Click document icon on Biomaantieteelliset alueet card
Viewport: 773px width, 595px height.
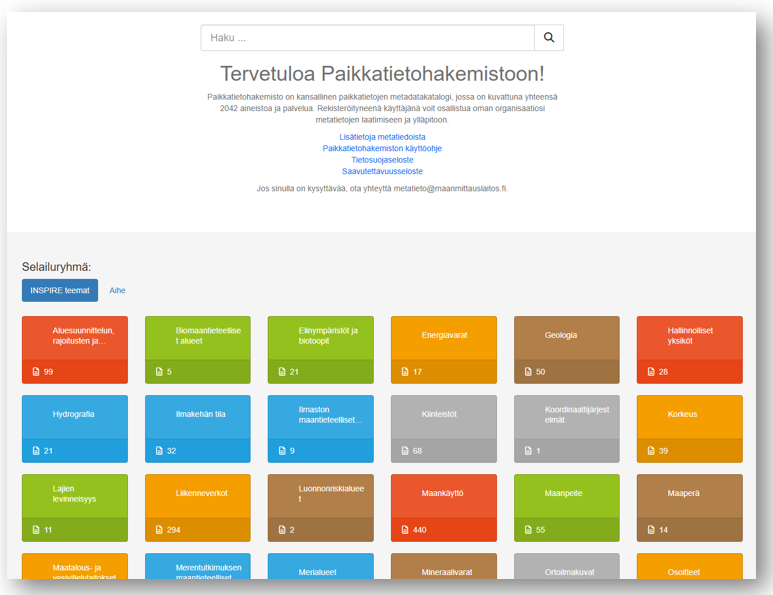pos(159,372)
